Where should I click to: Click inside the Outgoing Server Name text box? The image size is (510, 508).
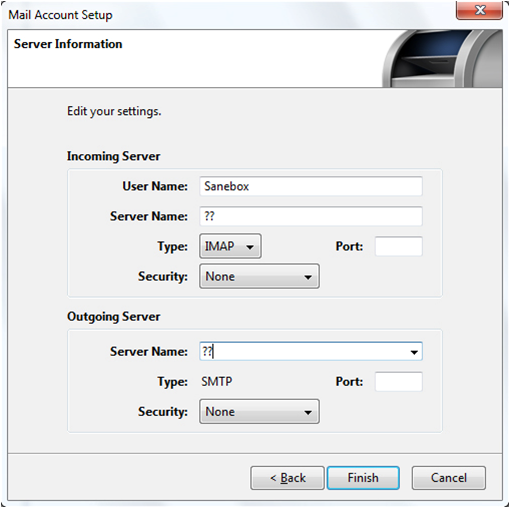303,351
